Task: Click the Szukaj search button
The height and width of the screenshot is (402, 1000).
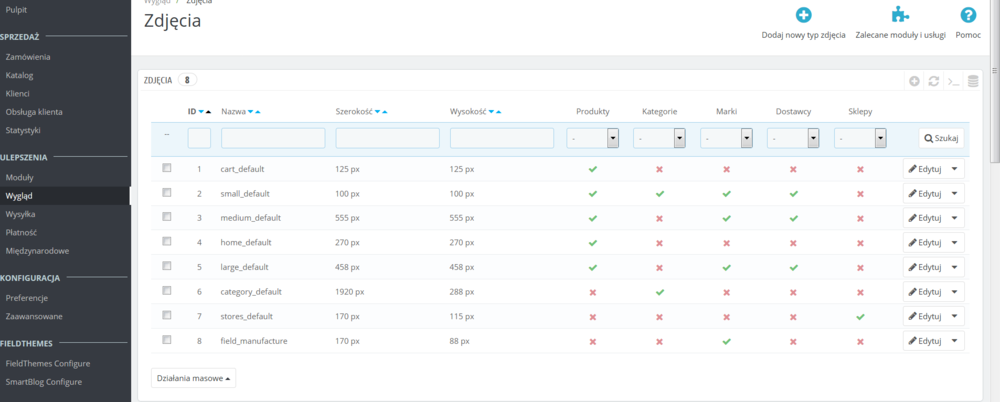Action: click(941, 138)
